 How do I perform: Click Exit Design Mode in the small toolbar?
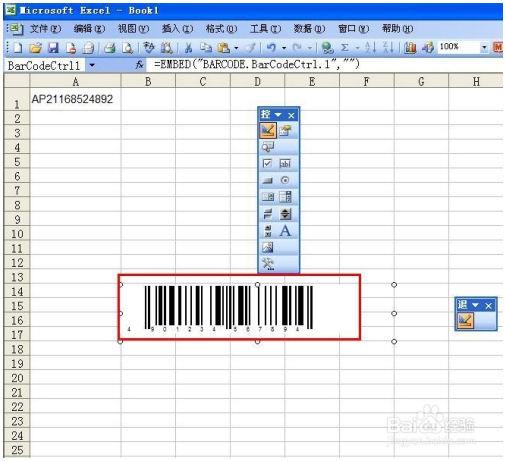pyautogui.click(x=465, y=321)
